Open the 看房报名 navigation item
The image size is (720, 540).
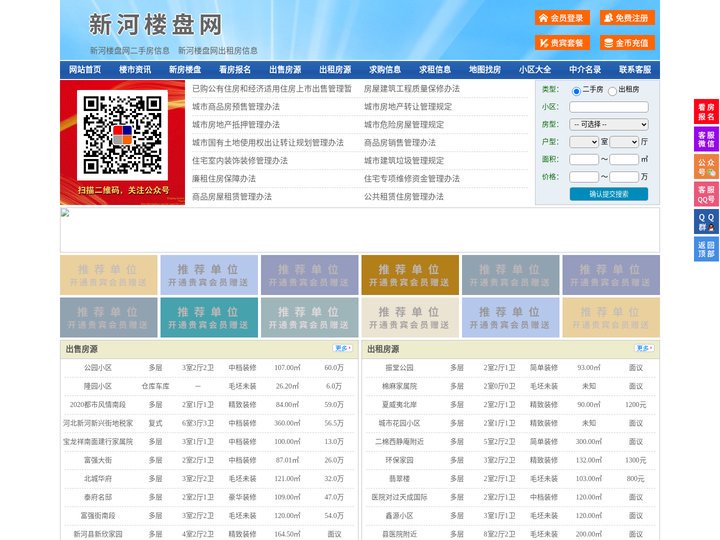pos(235,70)
